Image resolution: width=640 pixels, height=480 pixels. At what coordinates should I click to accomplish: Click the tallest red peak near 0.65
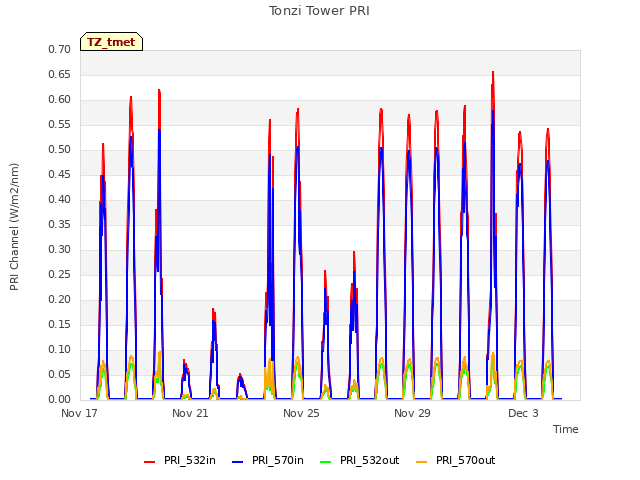pos(493,73)
